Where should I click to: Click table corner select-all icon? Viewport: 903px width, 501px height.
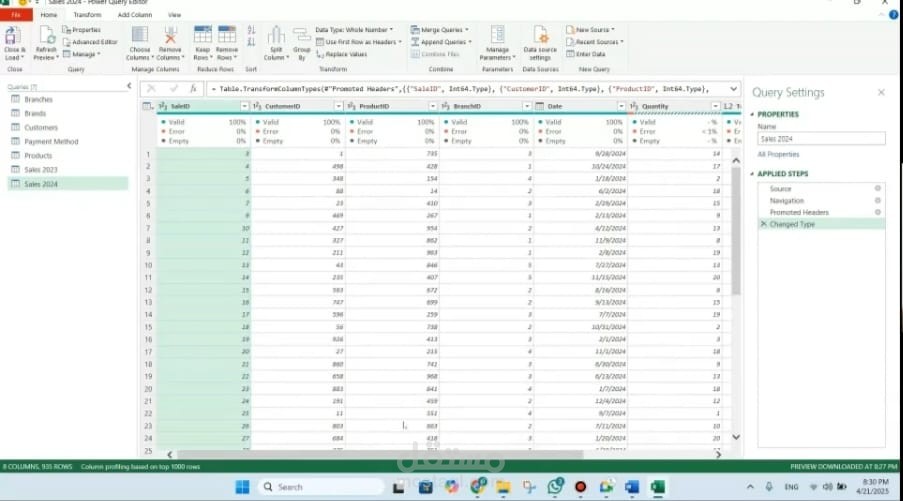(147, 107)
